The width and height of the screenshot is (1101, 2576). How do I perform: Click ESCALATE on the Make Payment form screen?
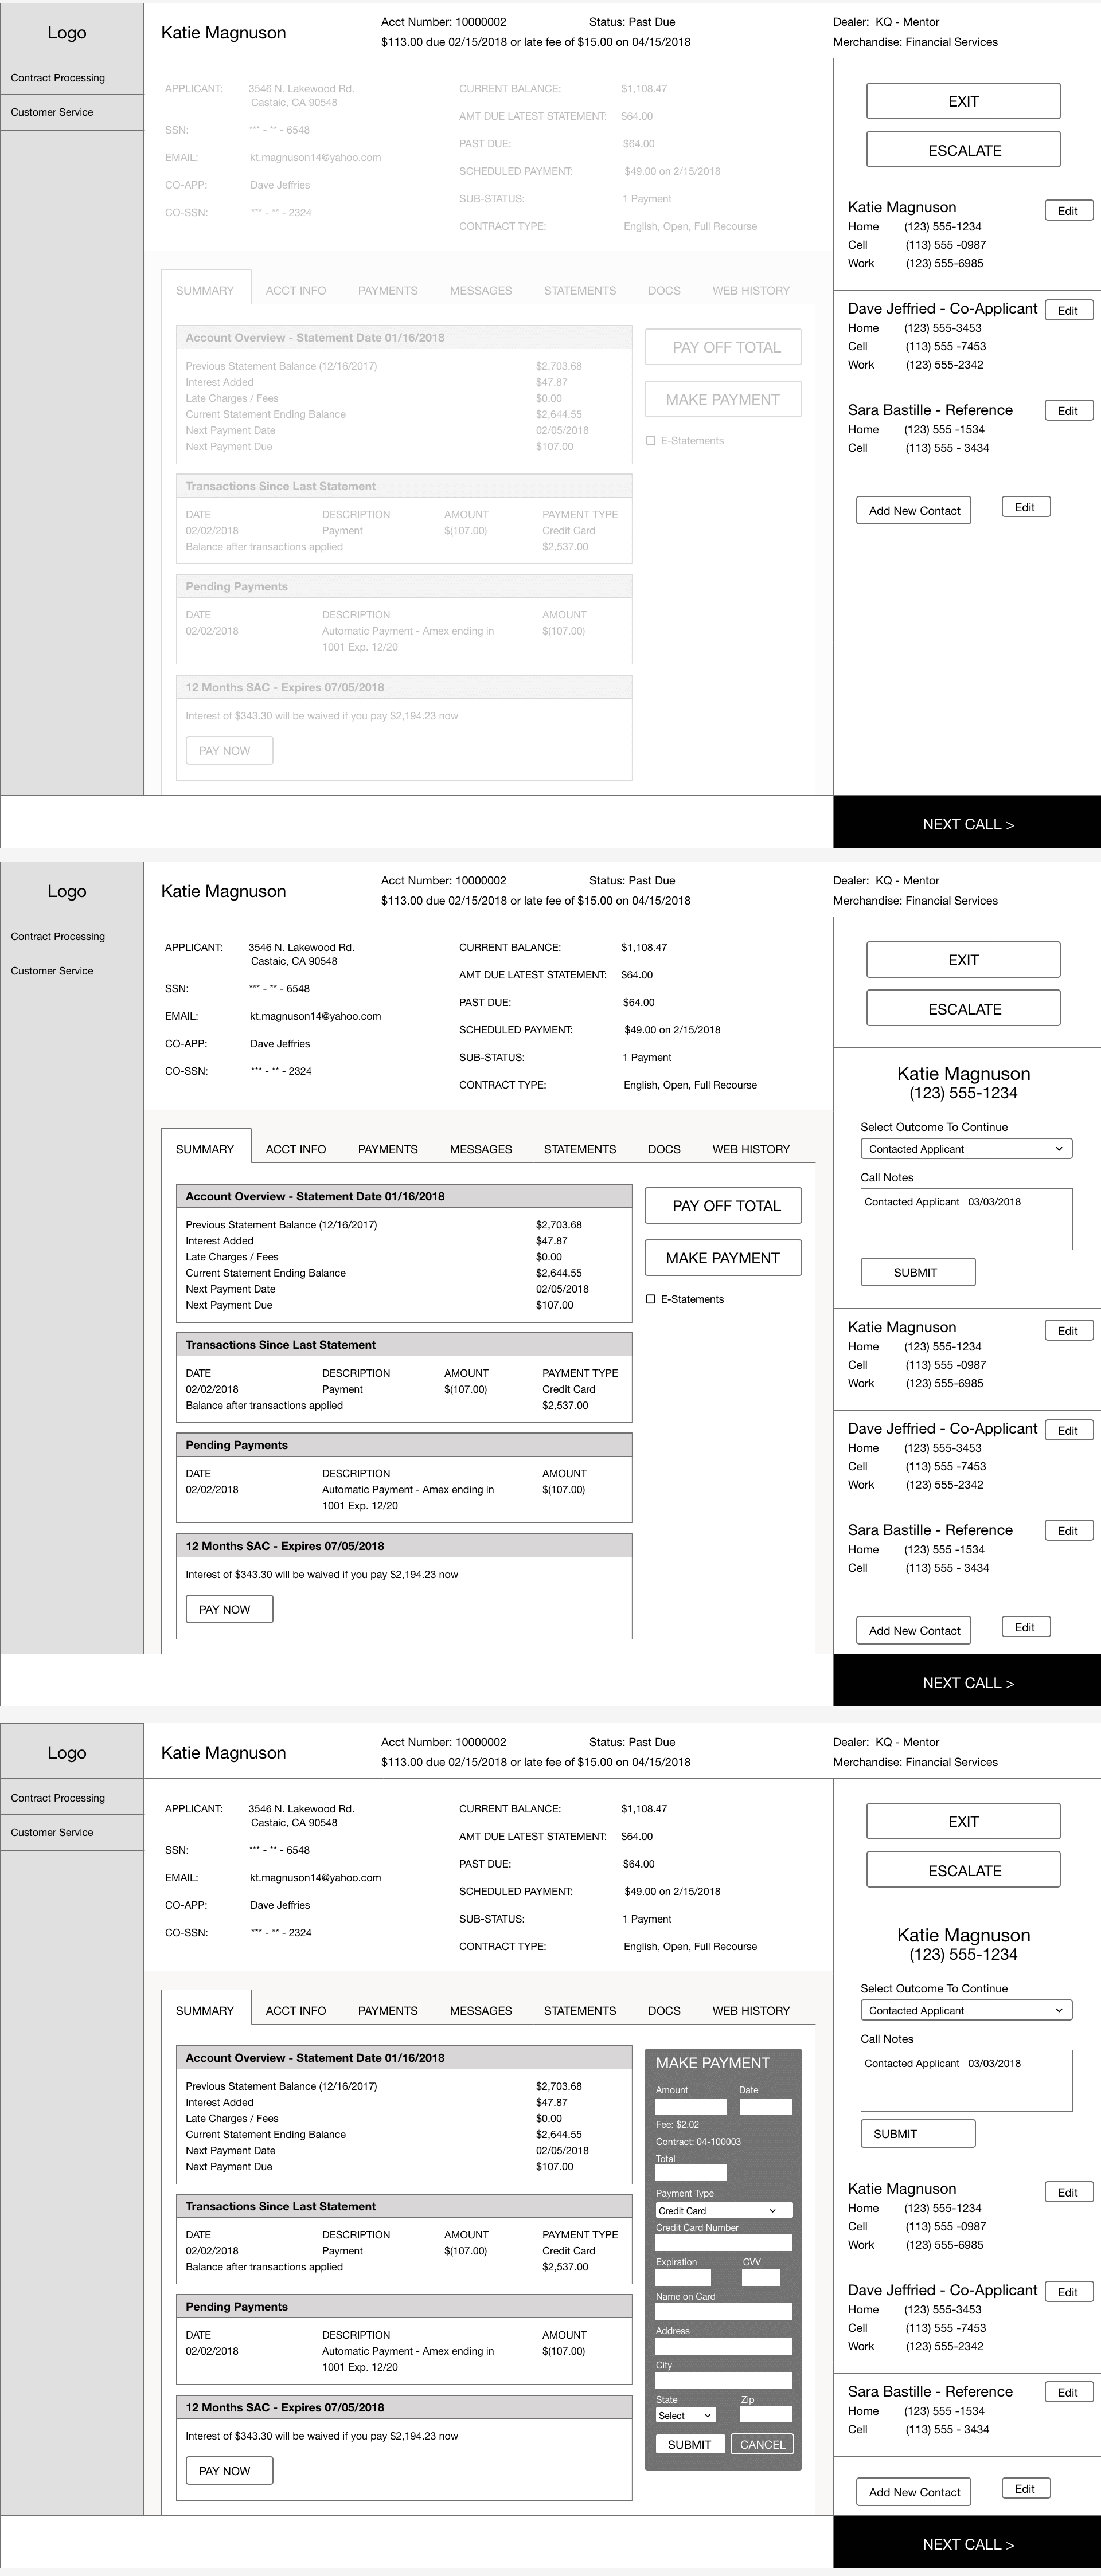point(963,1870)
